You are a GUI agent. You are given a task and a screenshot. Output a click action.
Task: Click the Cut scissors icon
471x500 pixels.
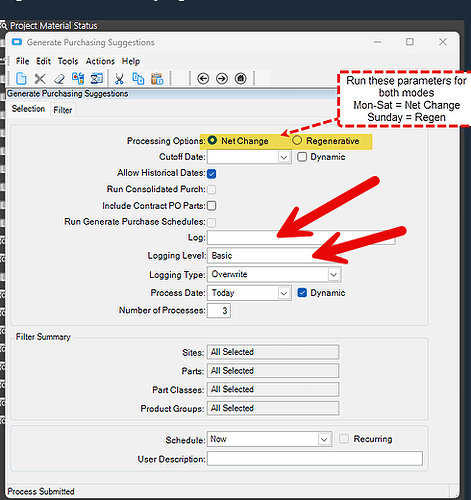coord(119,79)
